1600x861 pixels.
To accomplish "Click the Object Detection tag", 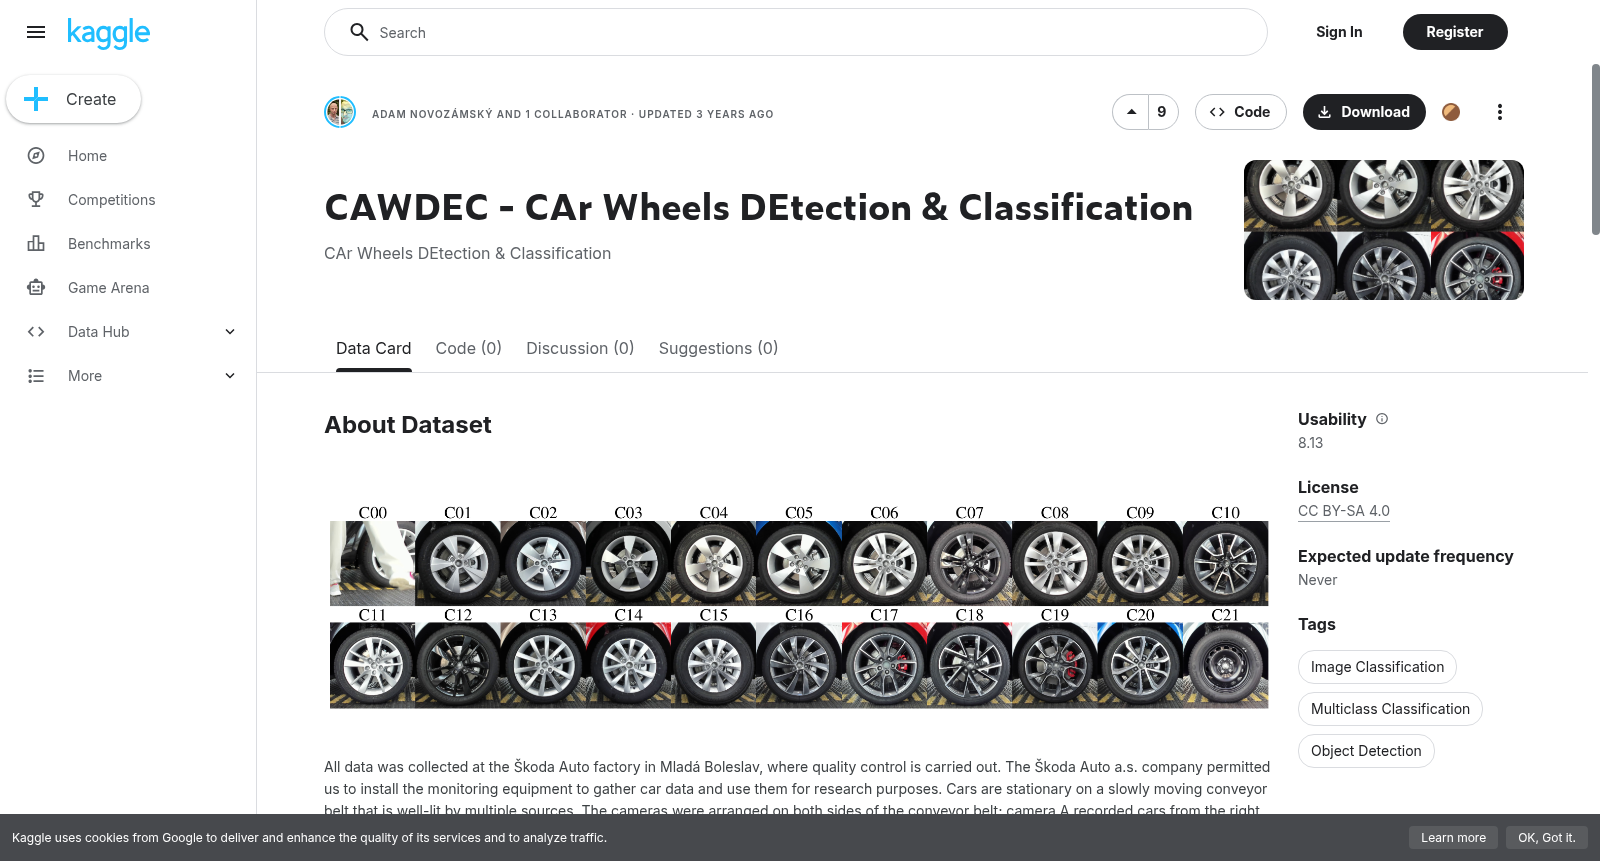I will click(x=1366, y=751).
